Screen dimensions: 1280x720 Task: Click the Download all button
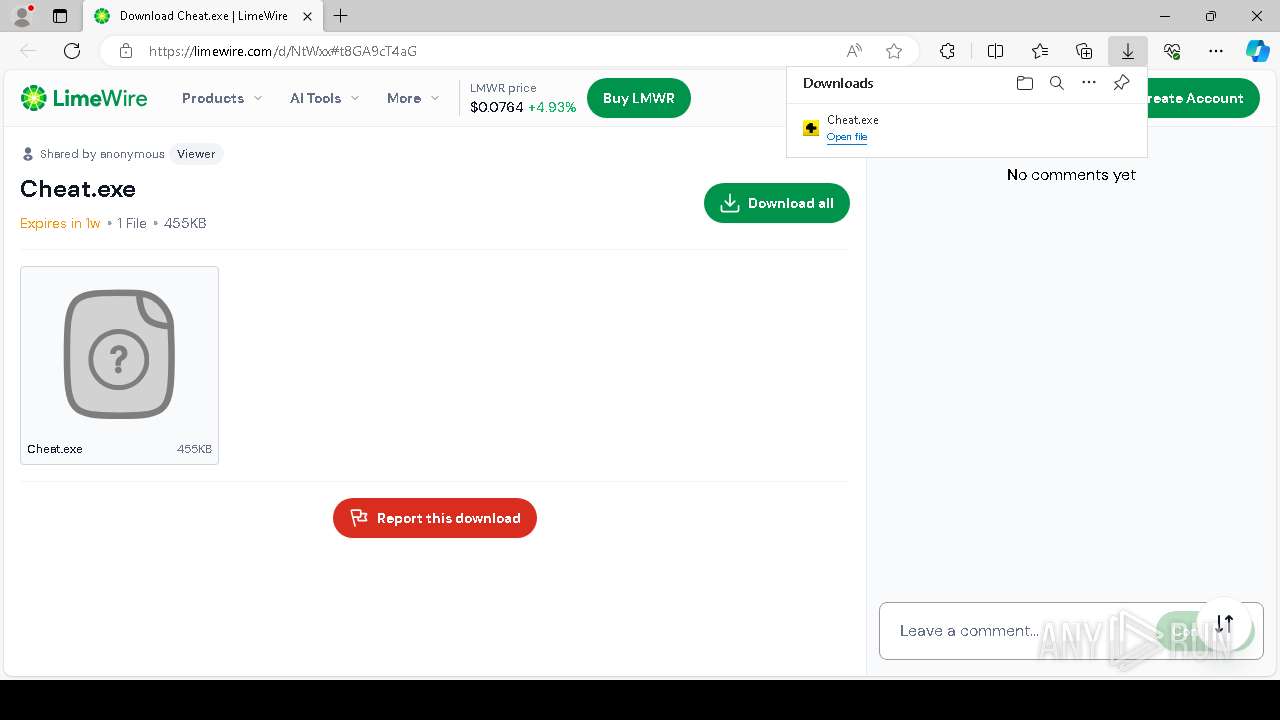click(777, 203)
